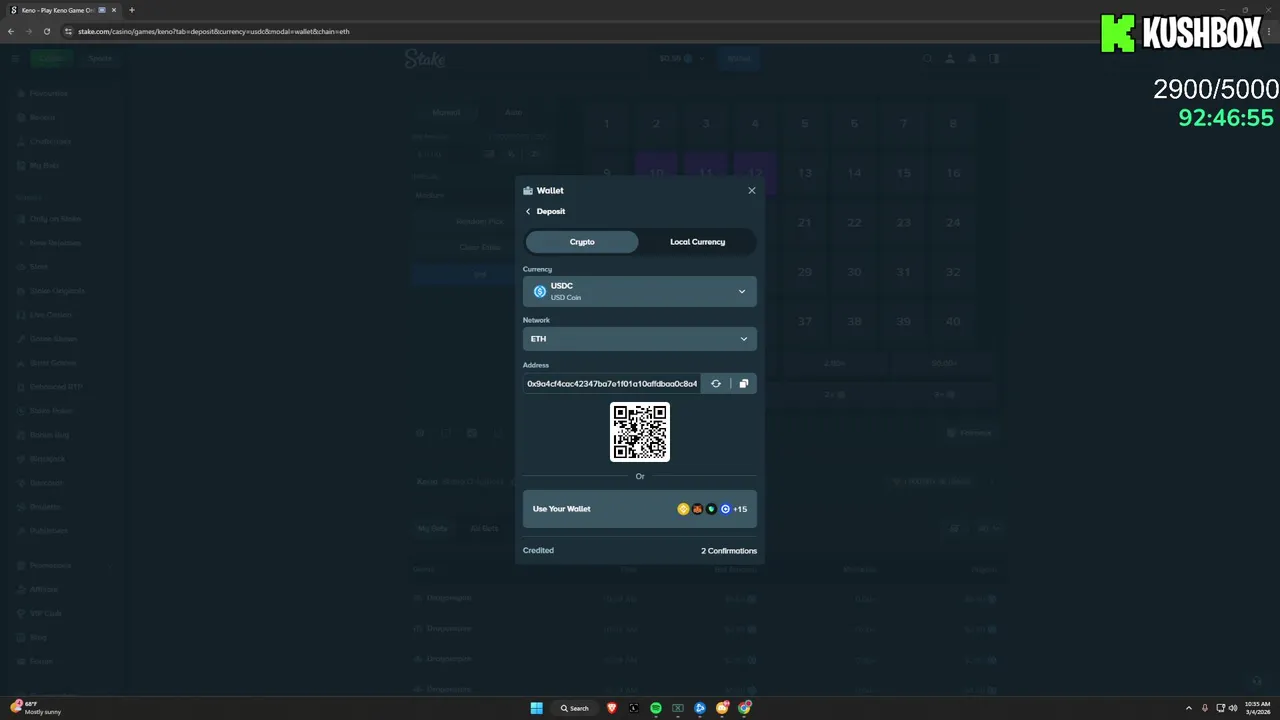
Task: Click the MetaMask fox wallet icon
Action: 698,509
